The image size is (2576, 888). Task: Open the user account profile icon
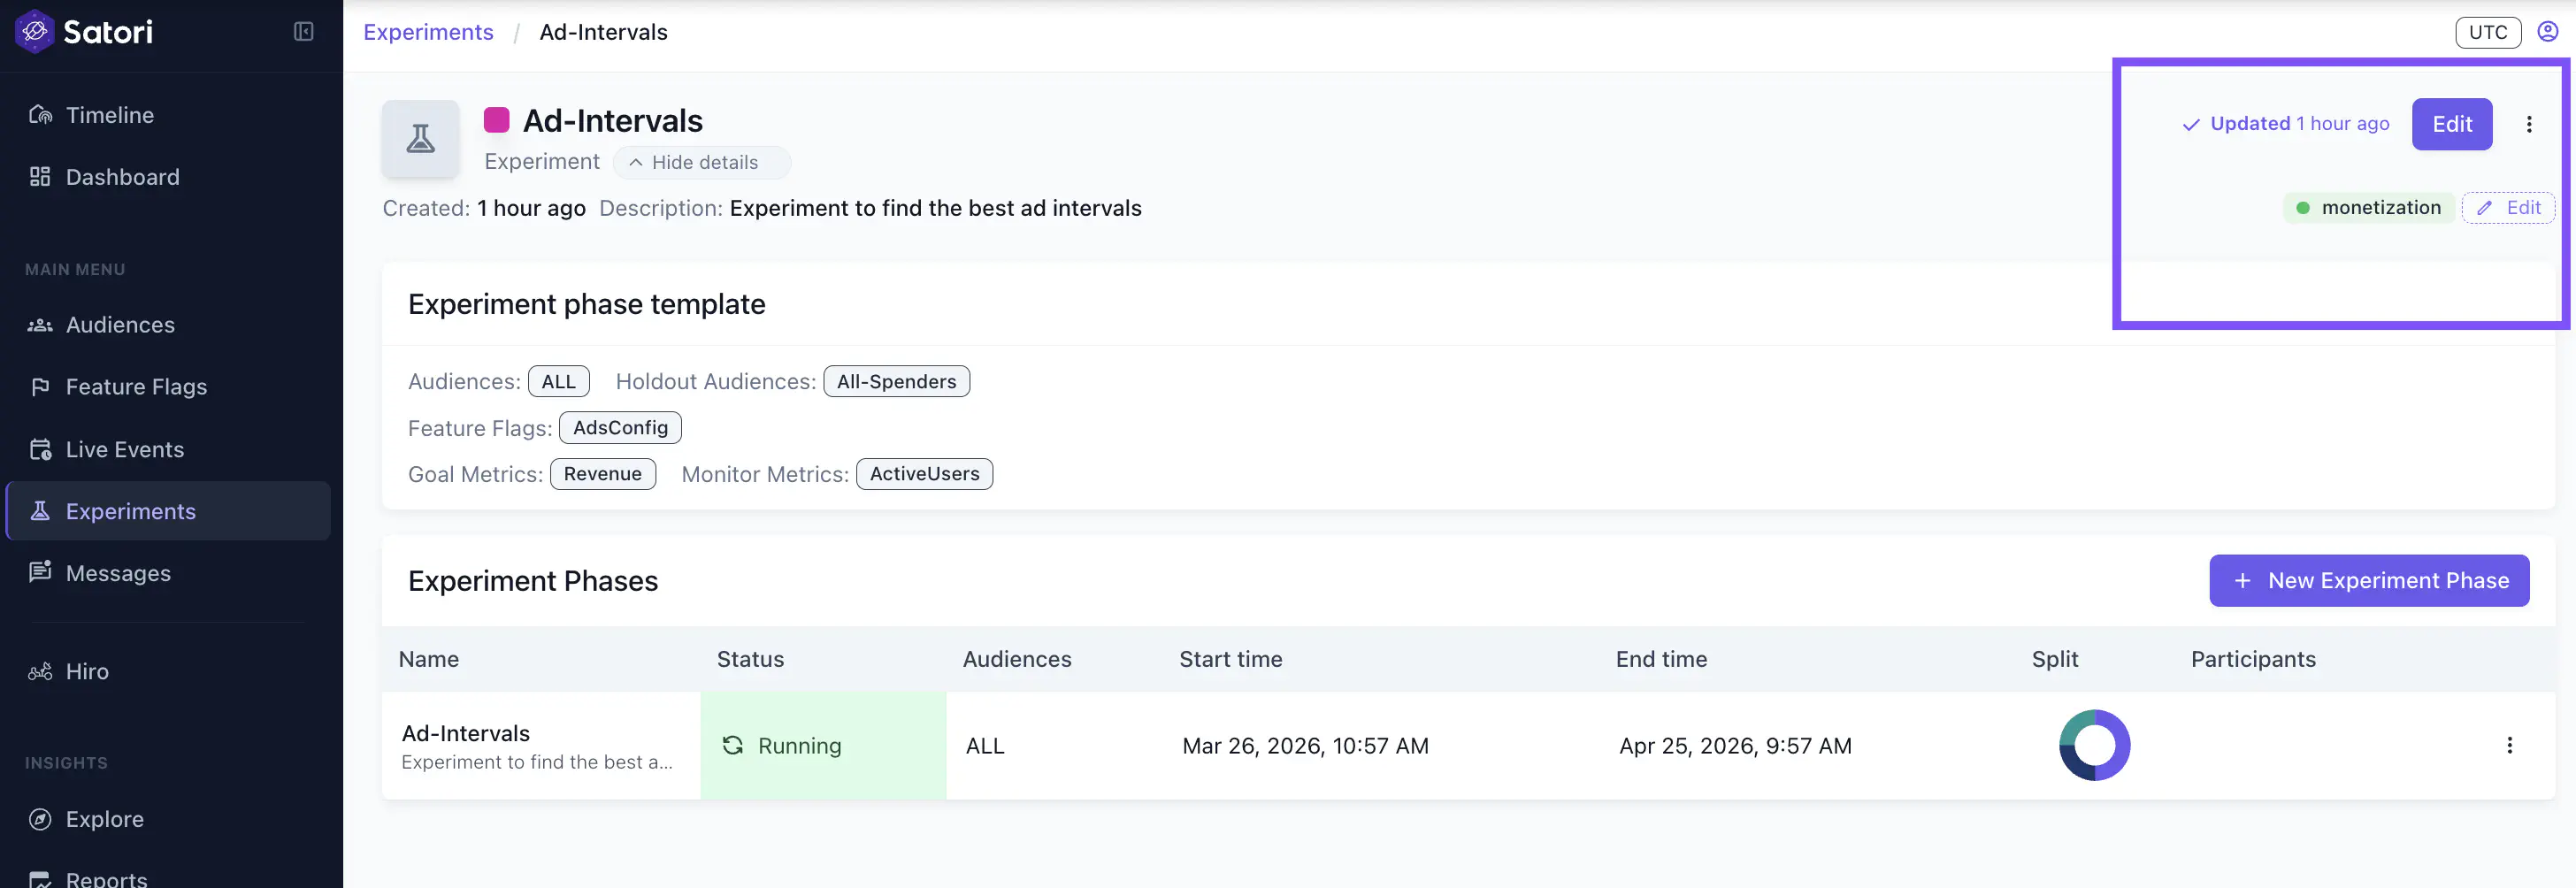pyautogui.click(x=2547, y=32)
